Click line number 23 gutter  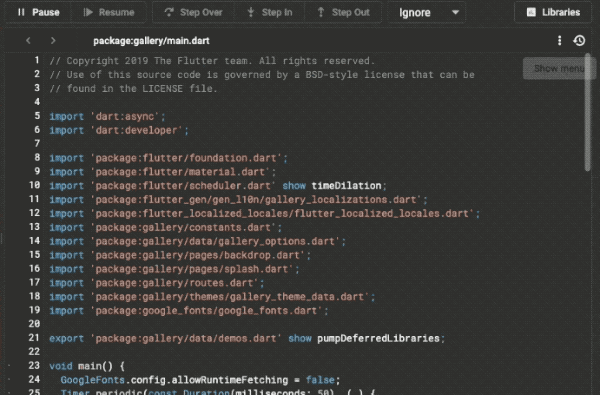34,366
